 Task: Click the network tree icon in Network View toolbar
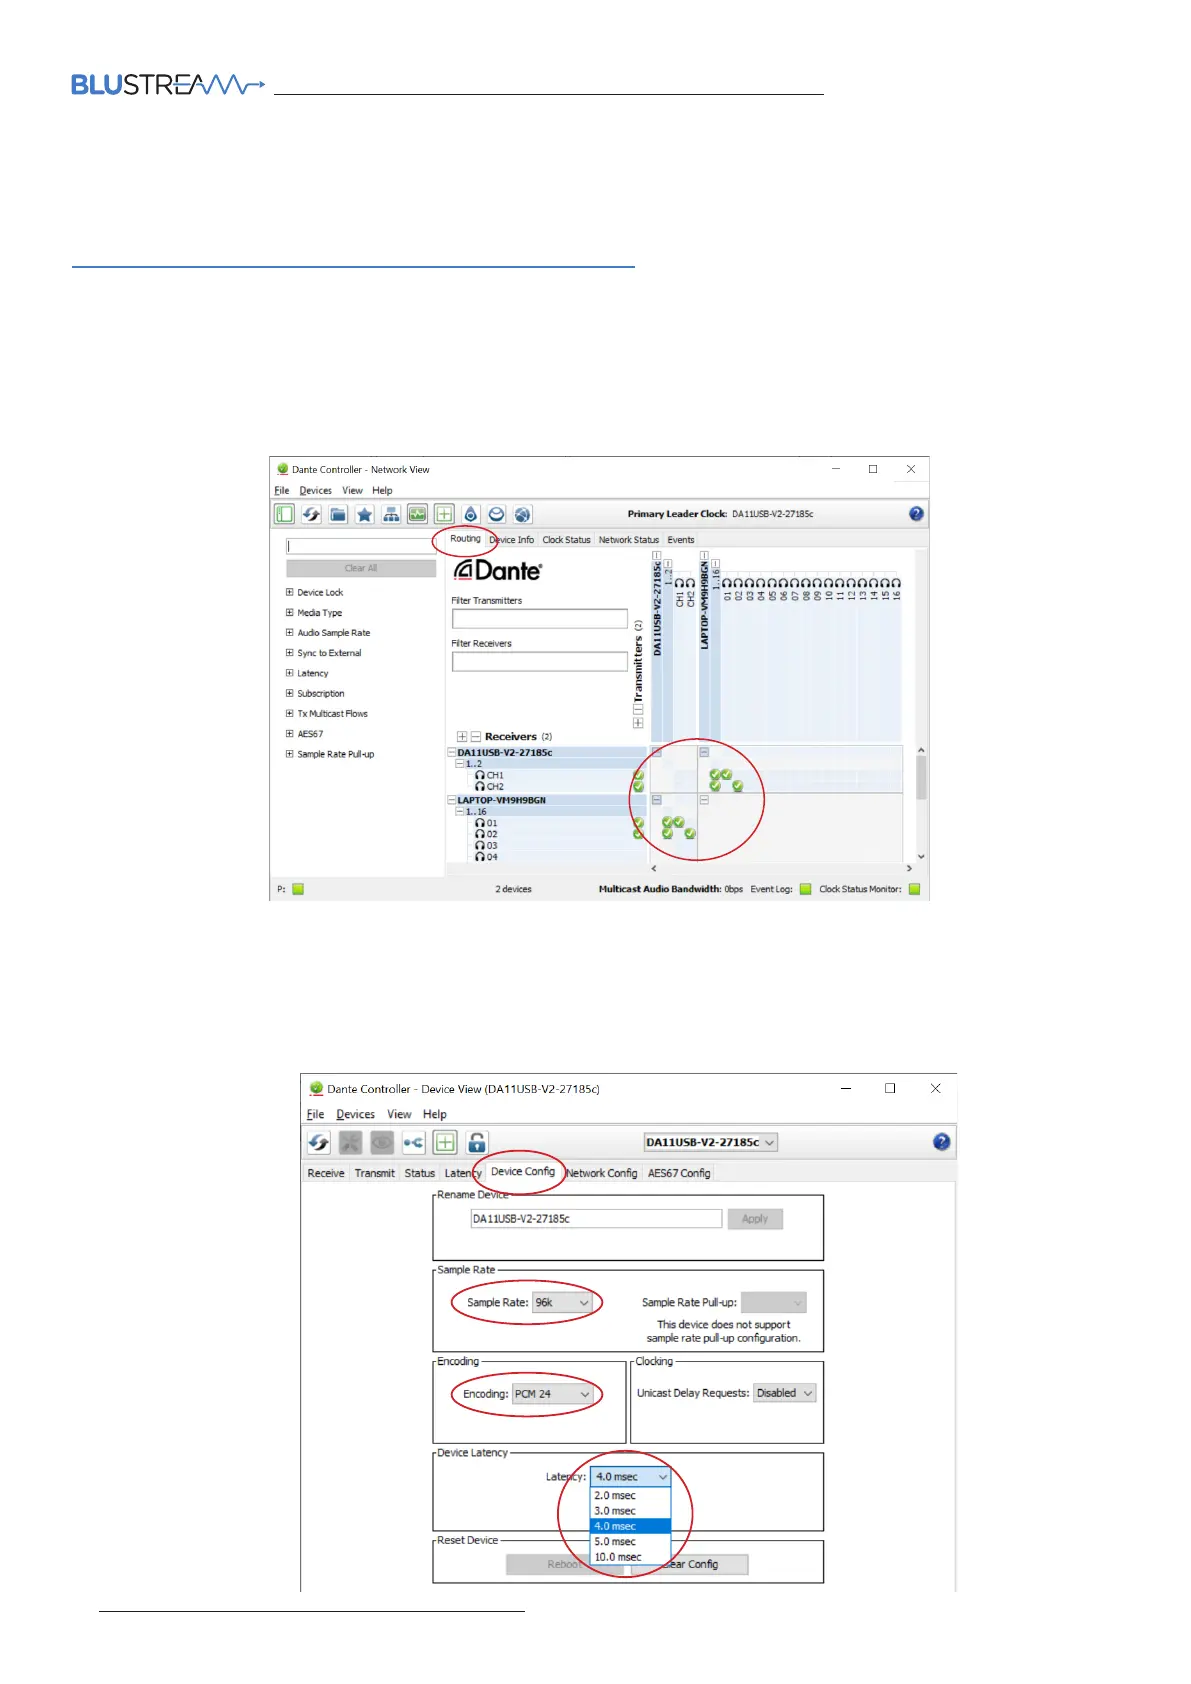click(391, 515)
